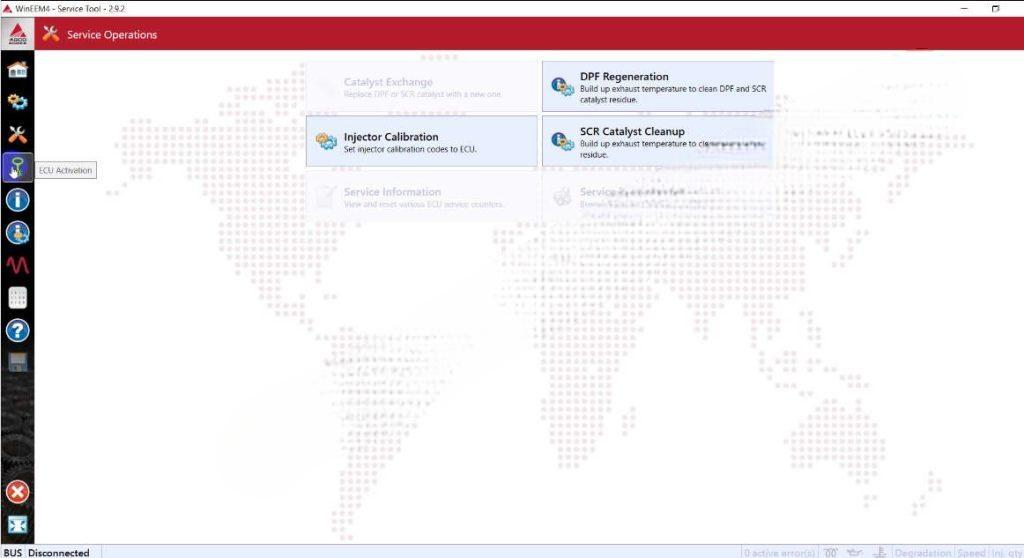
Task: Open the Injector Calibration operation
Action: tap(421, 141)
